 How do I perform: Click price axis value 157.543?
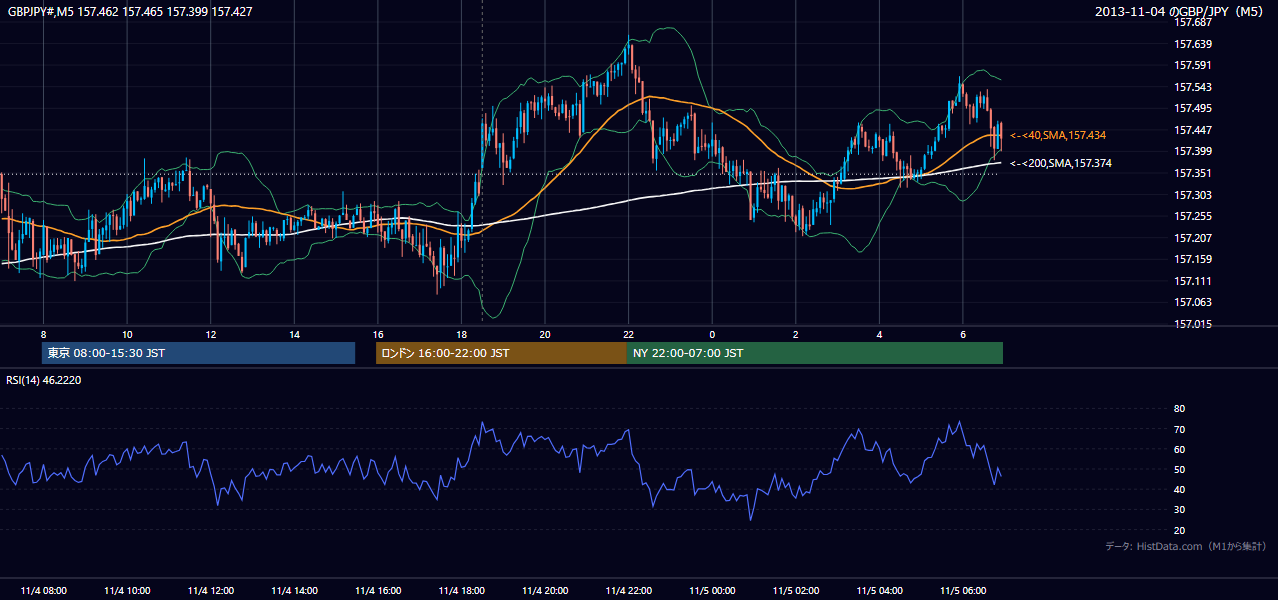(1193, 88)
